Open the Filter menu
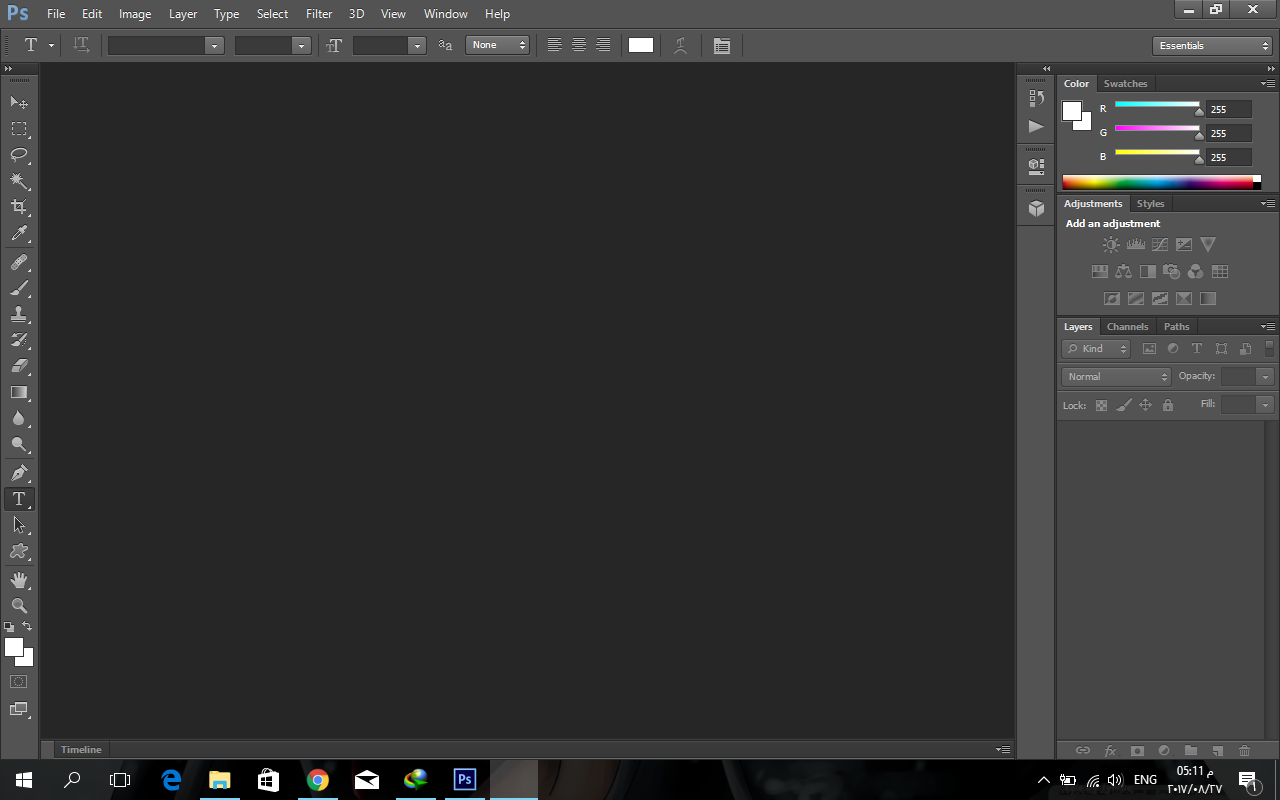 [318, 13]
